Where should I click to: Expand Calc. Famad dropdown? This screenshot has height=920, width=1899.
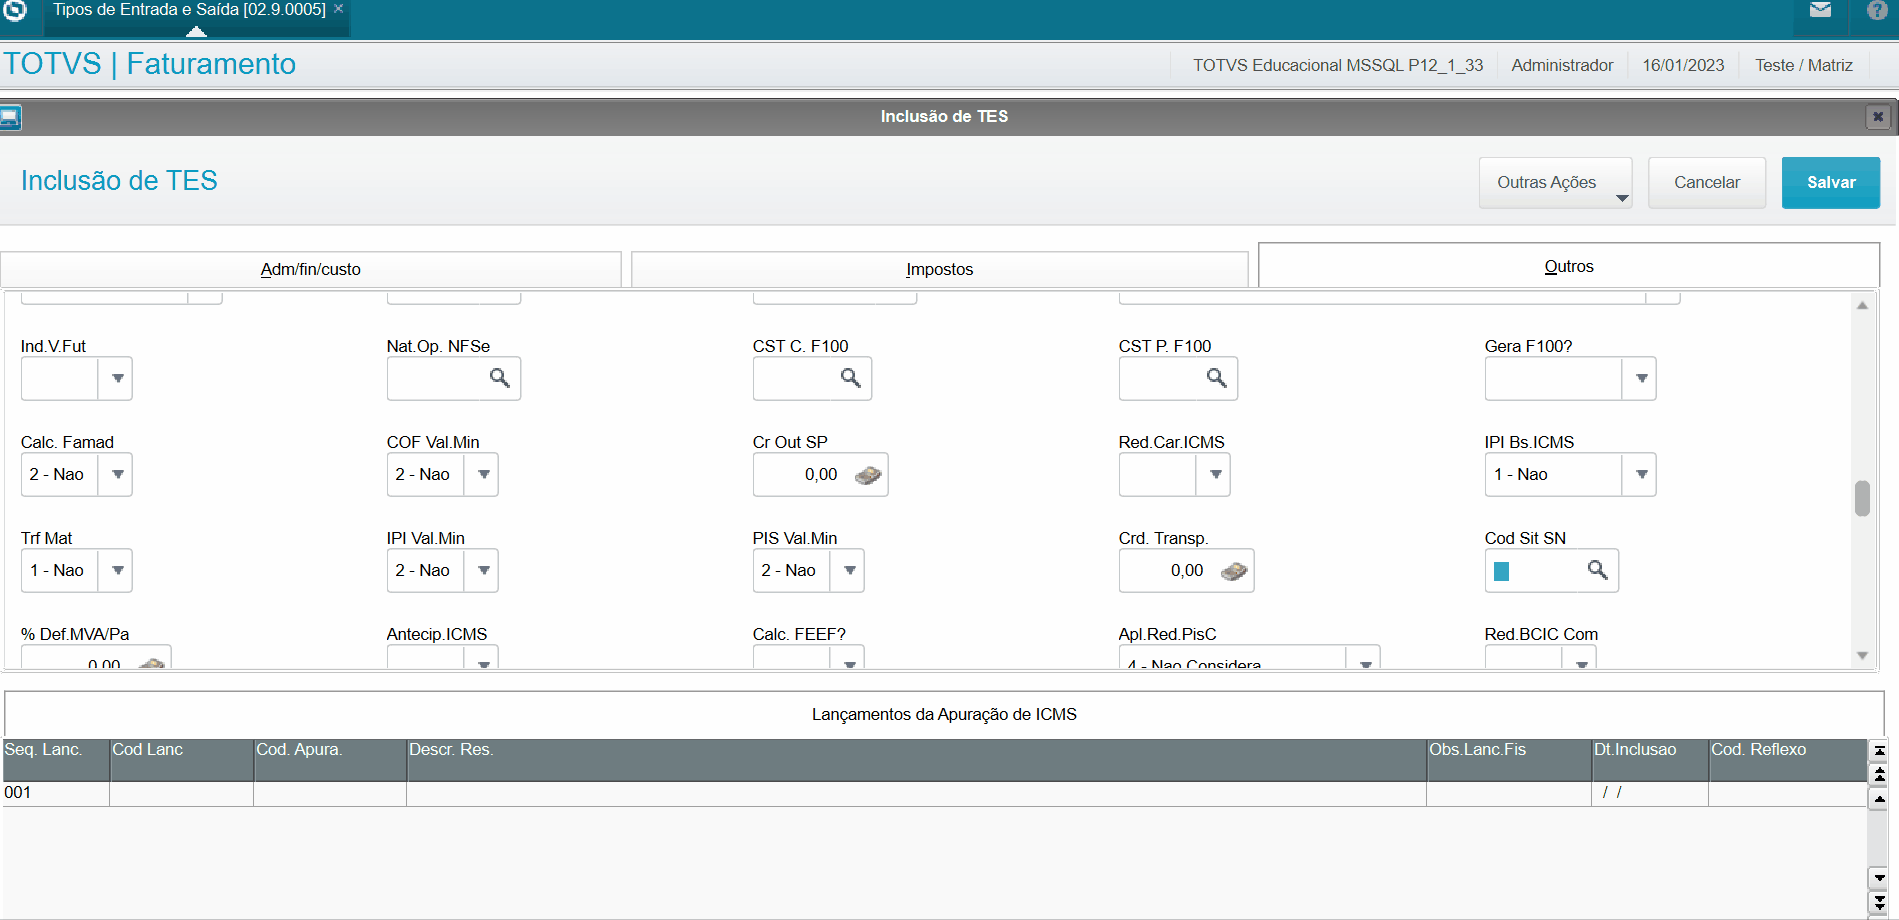(116, 475)
